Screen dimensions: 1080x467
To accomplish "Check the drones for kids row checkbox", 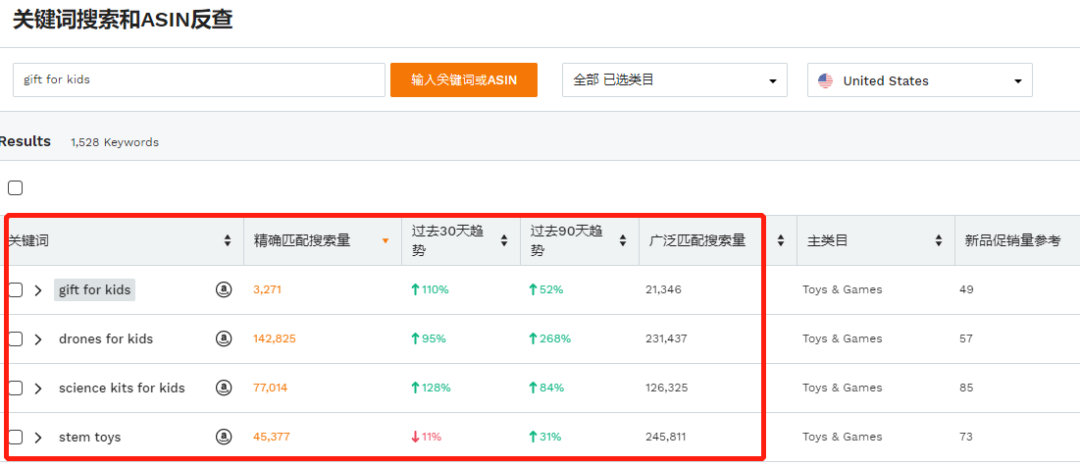I will tap(15, 339).
